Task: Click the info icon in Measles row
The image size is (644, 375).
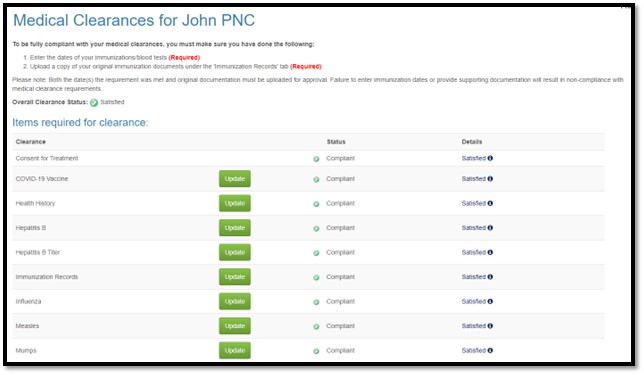Action: tap(490, 326)
